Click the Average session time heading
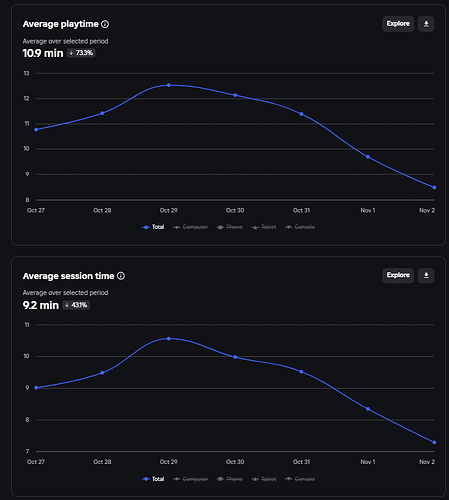Viewport: 449px width, 500px height. coord(69,276)
